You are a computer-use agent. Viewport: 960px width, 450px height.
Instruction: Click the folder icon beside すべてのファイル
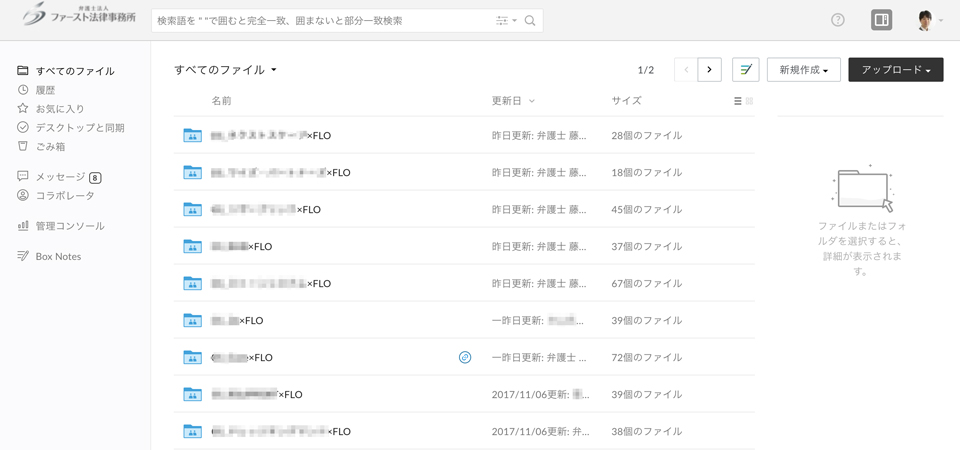coord(23,70)
